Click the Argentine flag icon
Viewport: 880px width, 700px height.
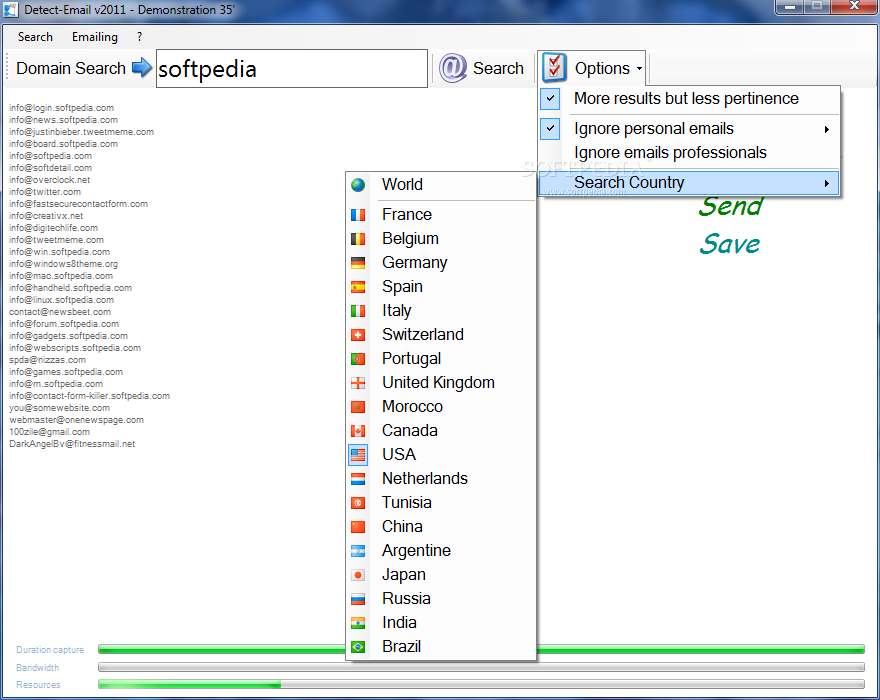click(358, 551)
